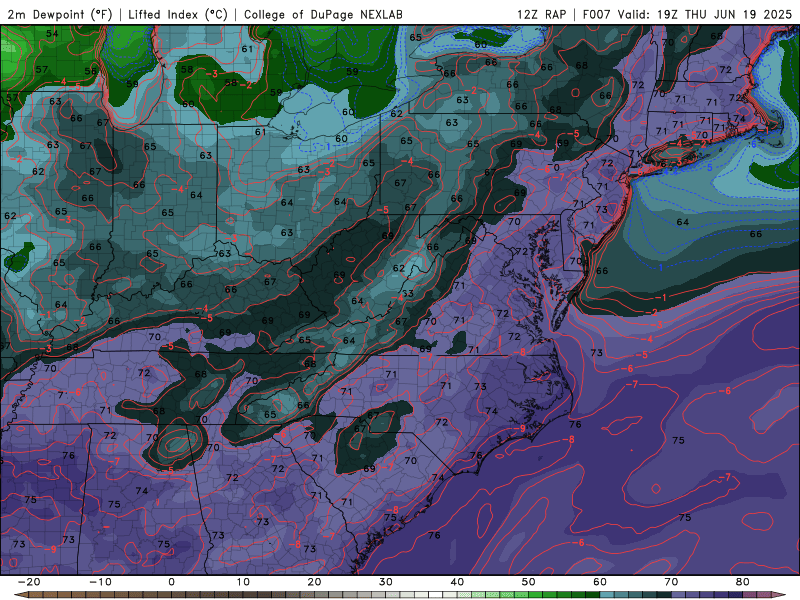Click the -20 value on the color scale
Viewport: 800px width, 600px height.
(29, 582)
